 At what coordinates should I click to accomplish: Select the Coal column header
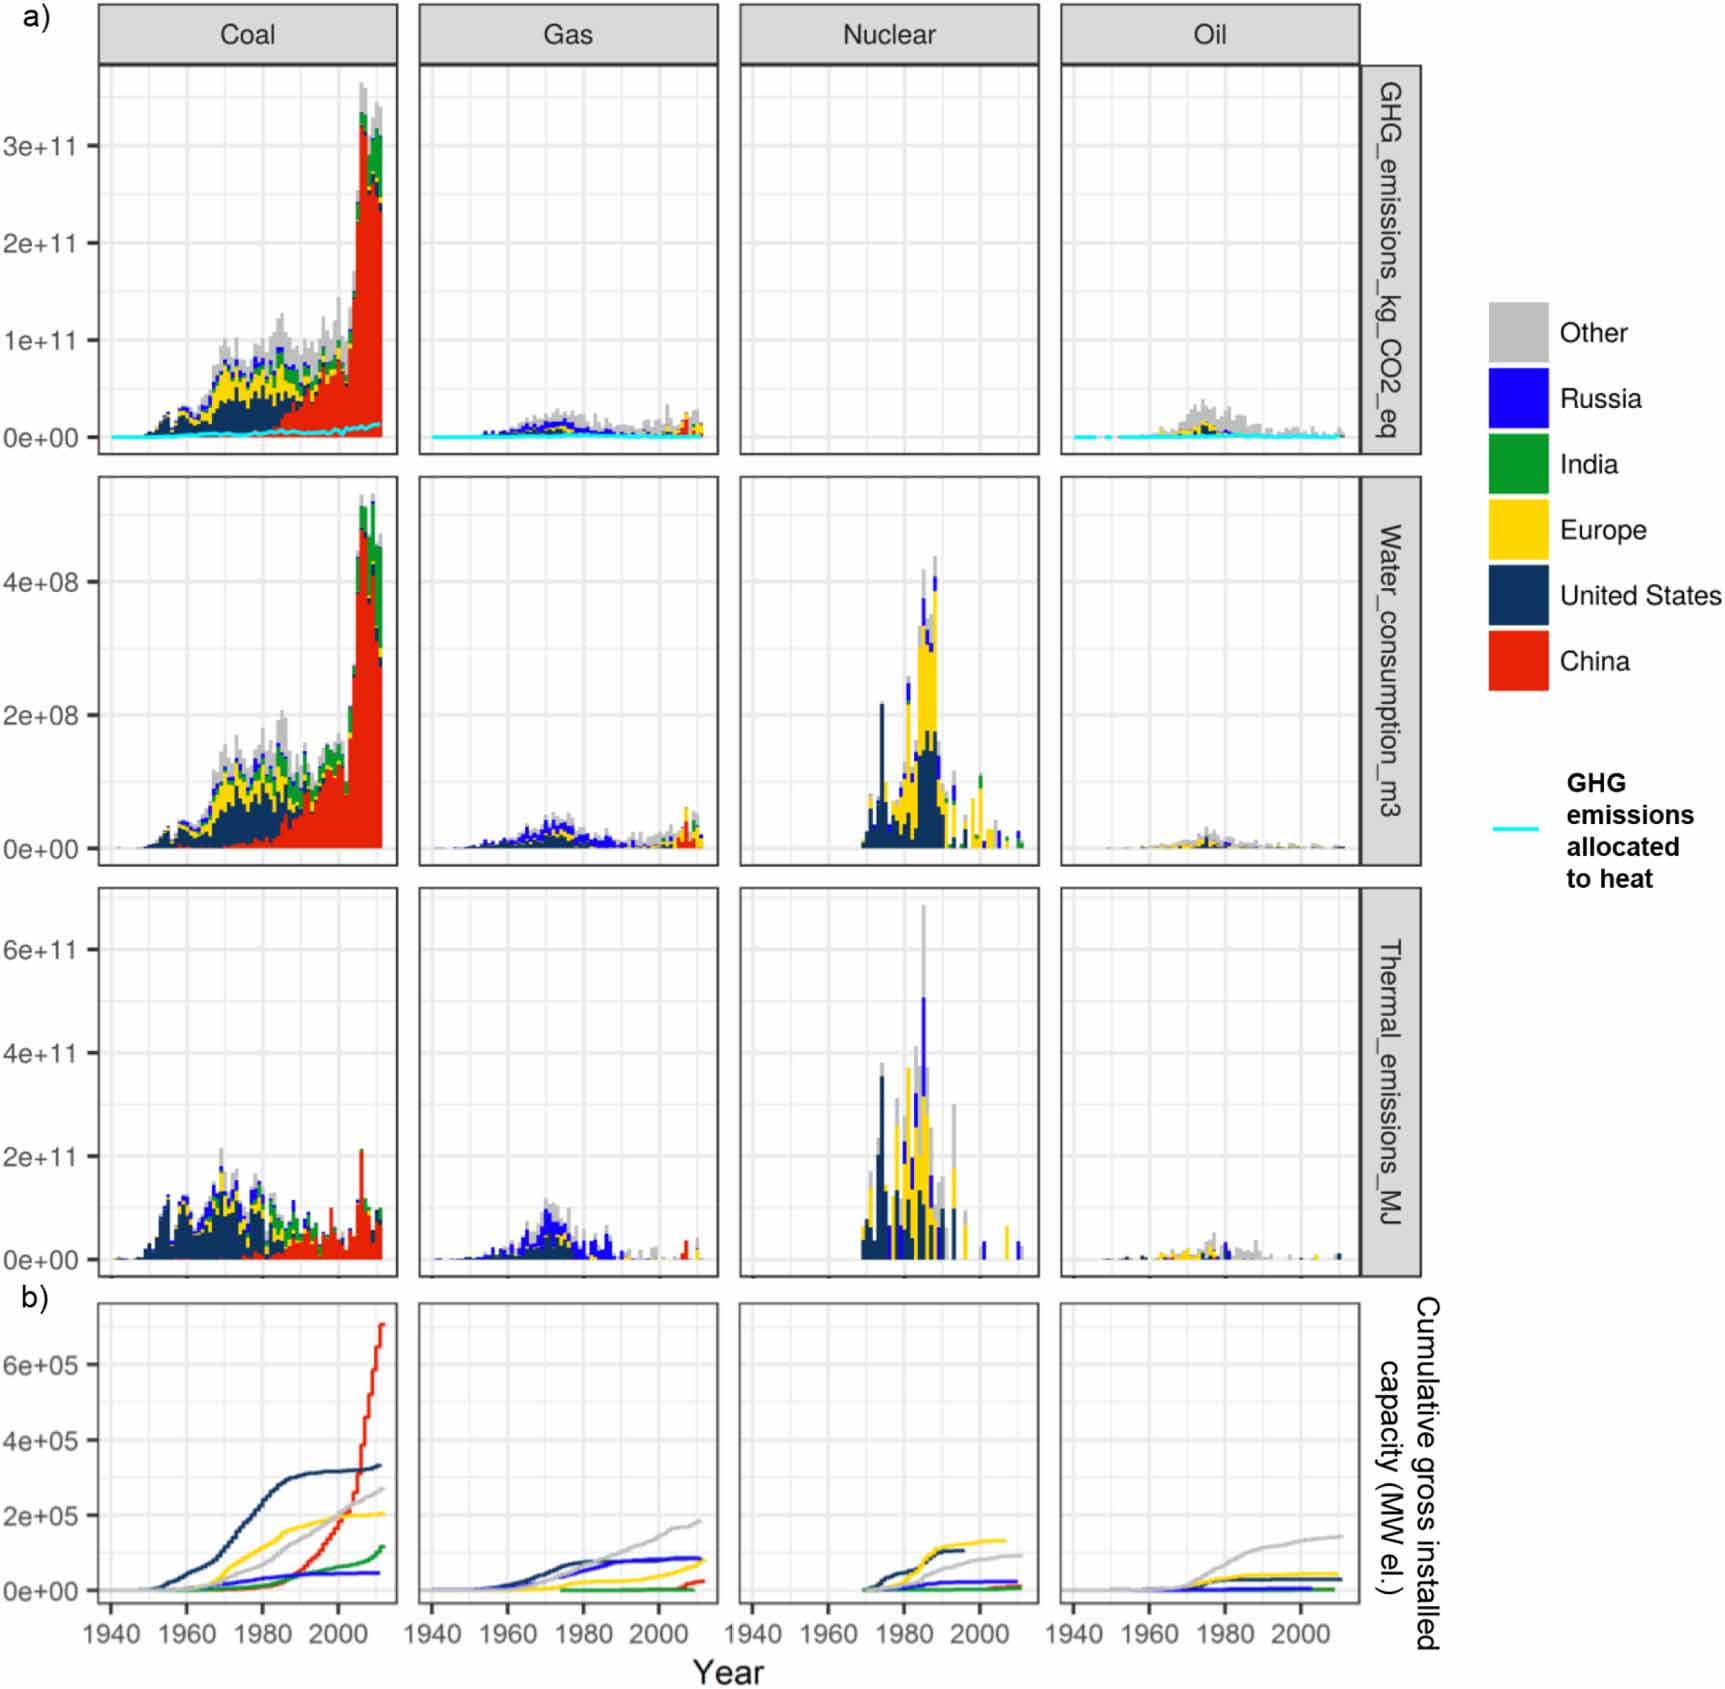click(x=247, y=35)
